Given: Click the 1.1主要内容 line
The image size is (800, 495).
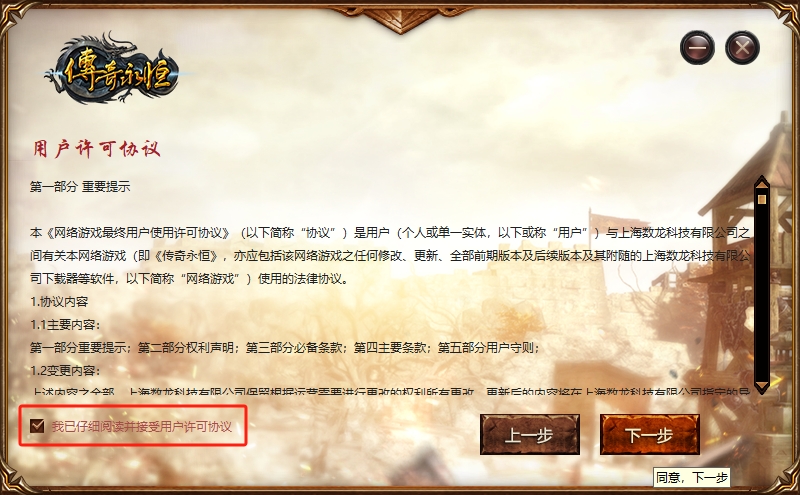Looking at the screenshot, I should [x=65, y=325].
